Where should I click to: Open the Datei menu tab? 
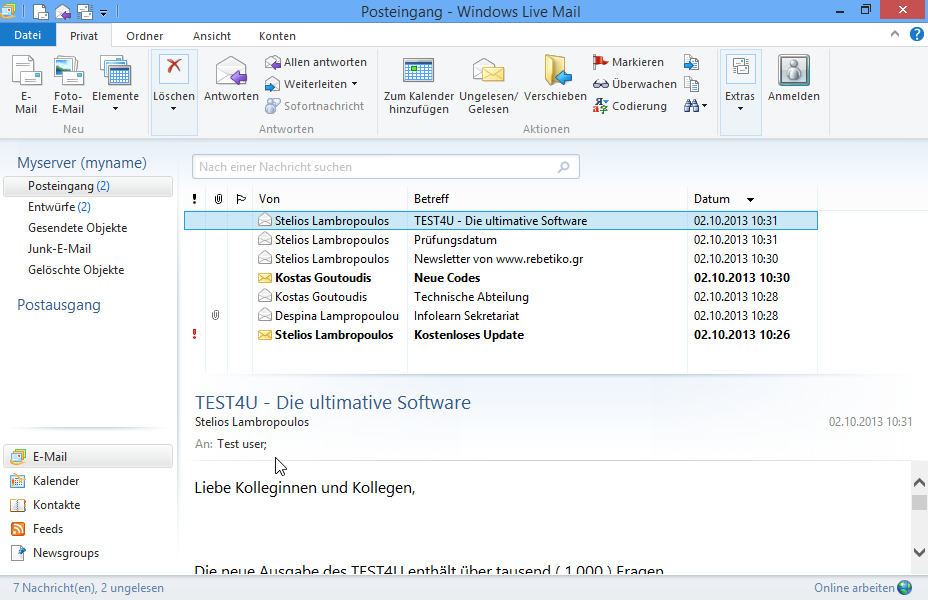(28, 35)
